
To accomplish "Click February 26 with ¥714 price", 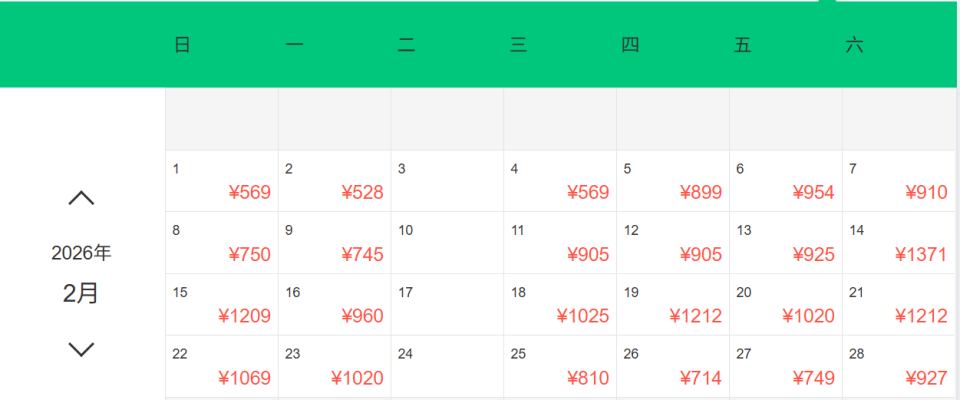I will 673,367.
